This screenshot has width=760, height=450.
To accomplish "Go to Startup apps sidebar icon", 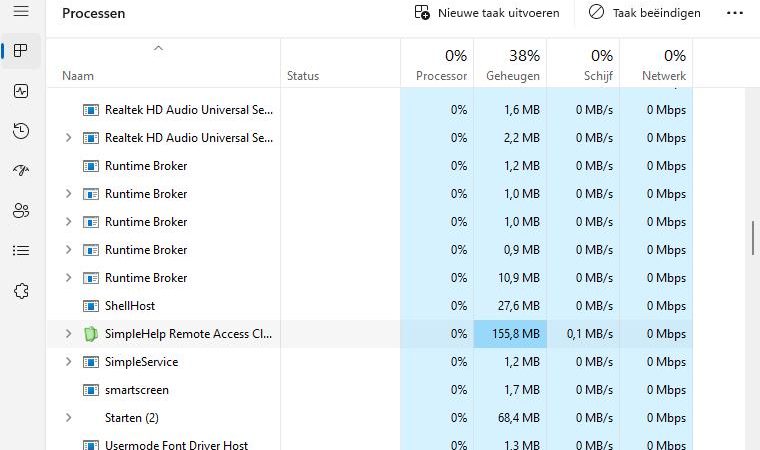I will tap(21, 171).
